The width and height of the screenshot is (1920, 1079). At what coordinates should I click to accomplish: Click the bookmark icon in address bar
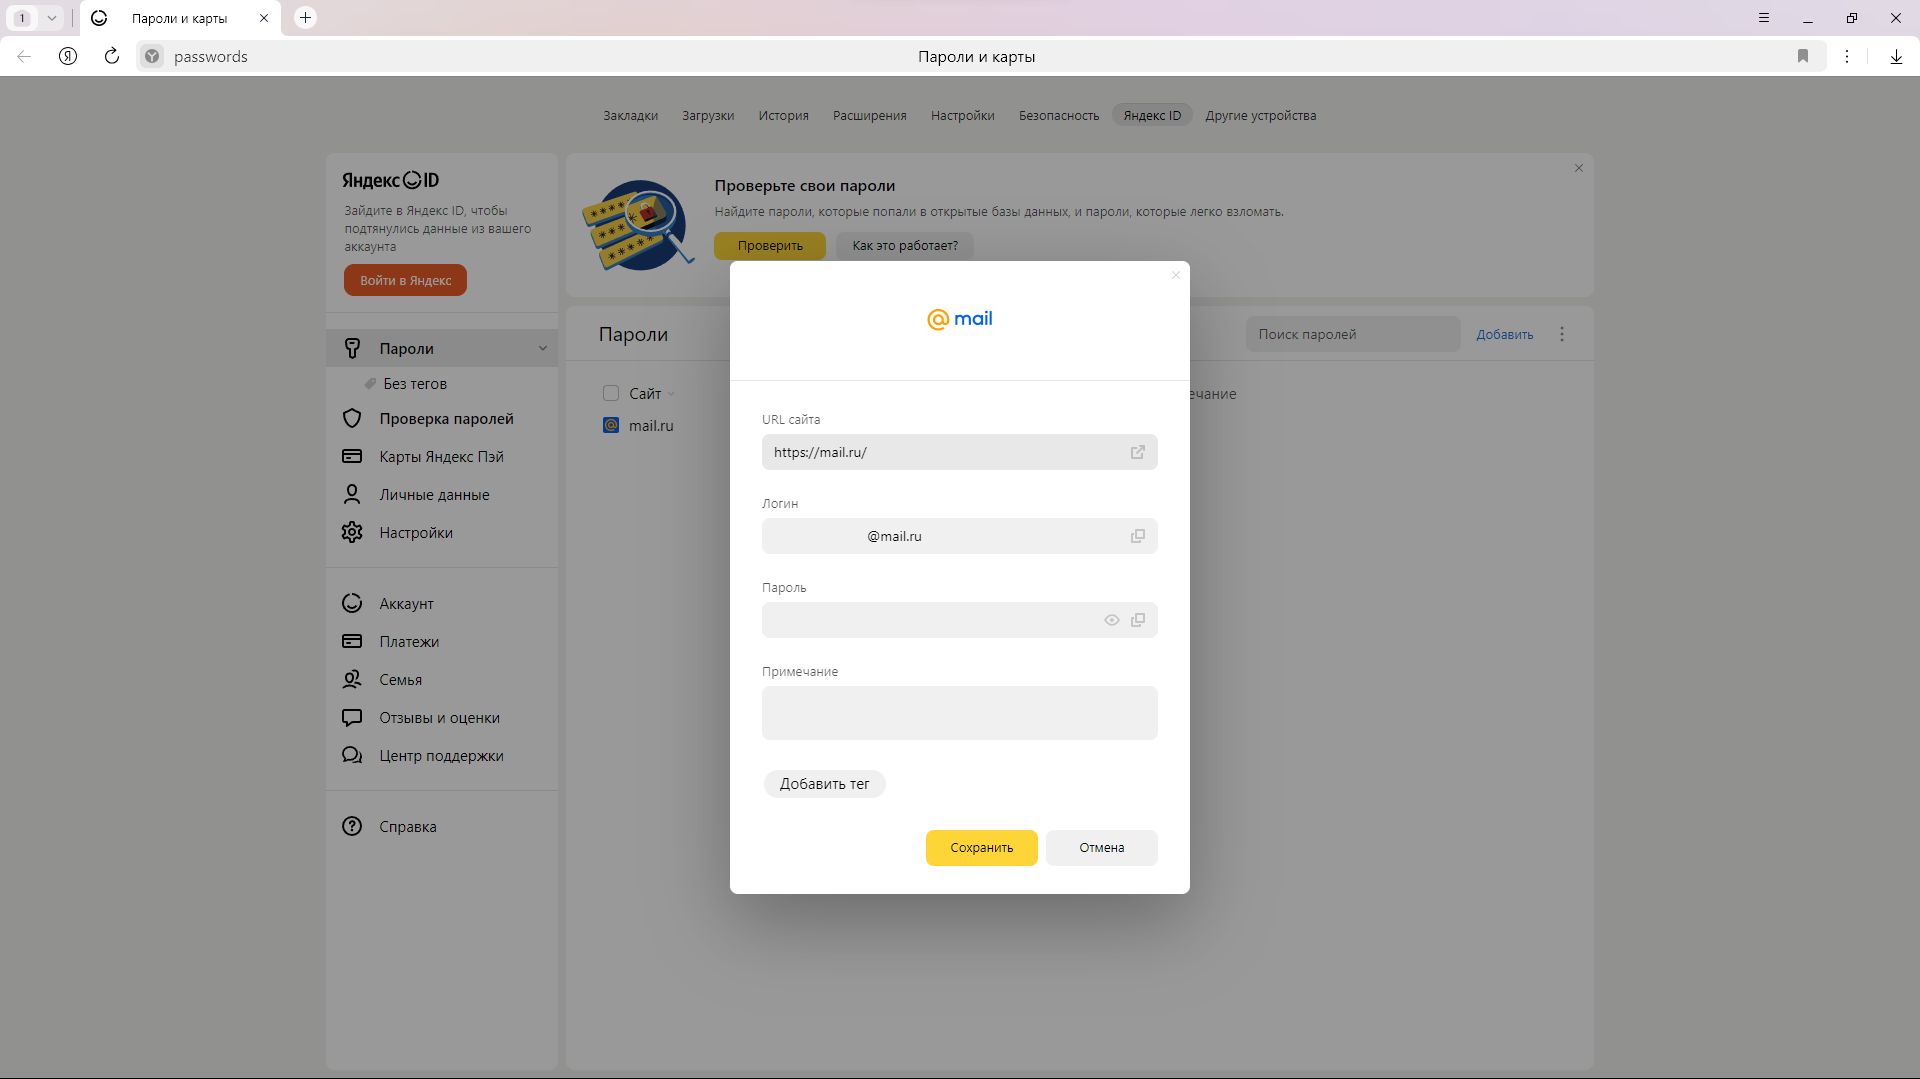coord(1802,56)
